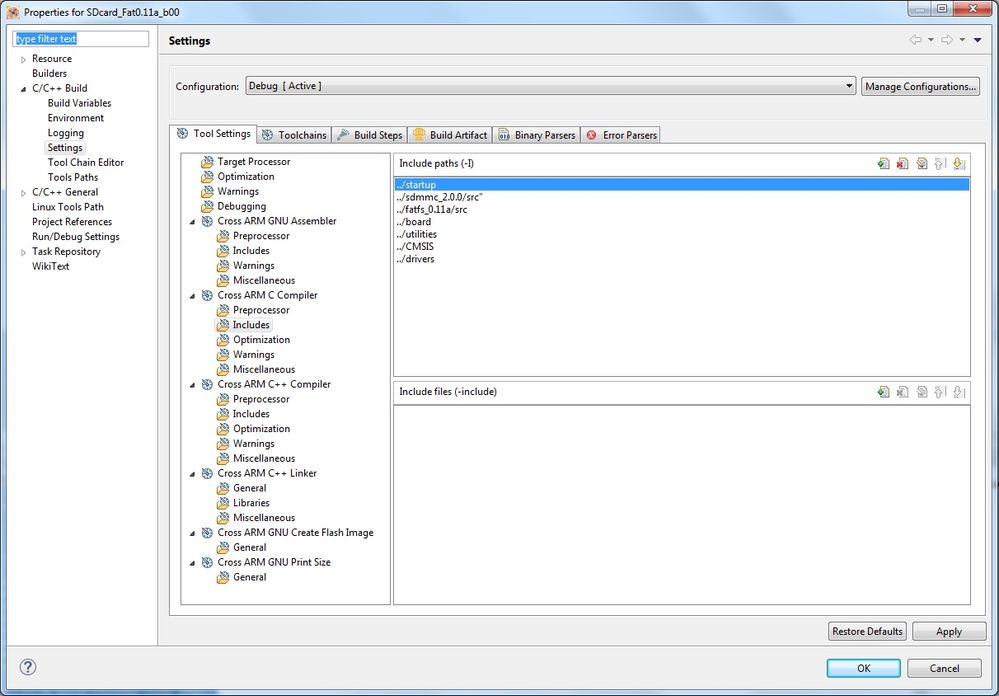Click the Cancel button
999x696 pixels.
click(944, 668)
